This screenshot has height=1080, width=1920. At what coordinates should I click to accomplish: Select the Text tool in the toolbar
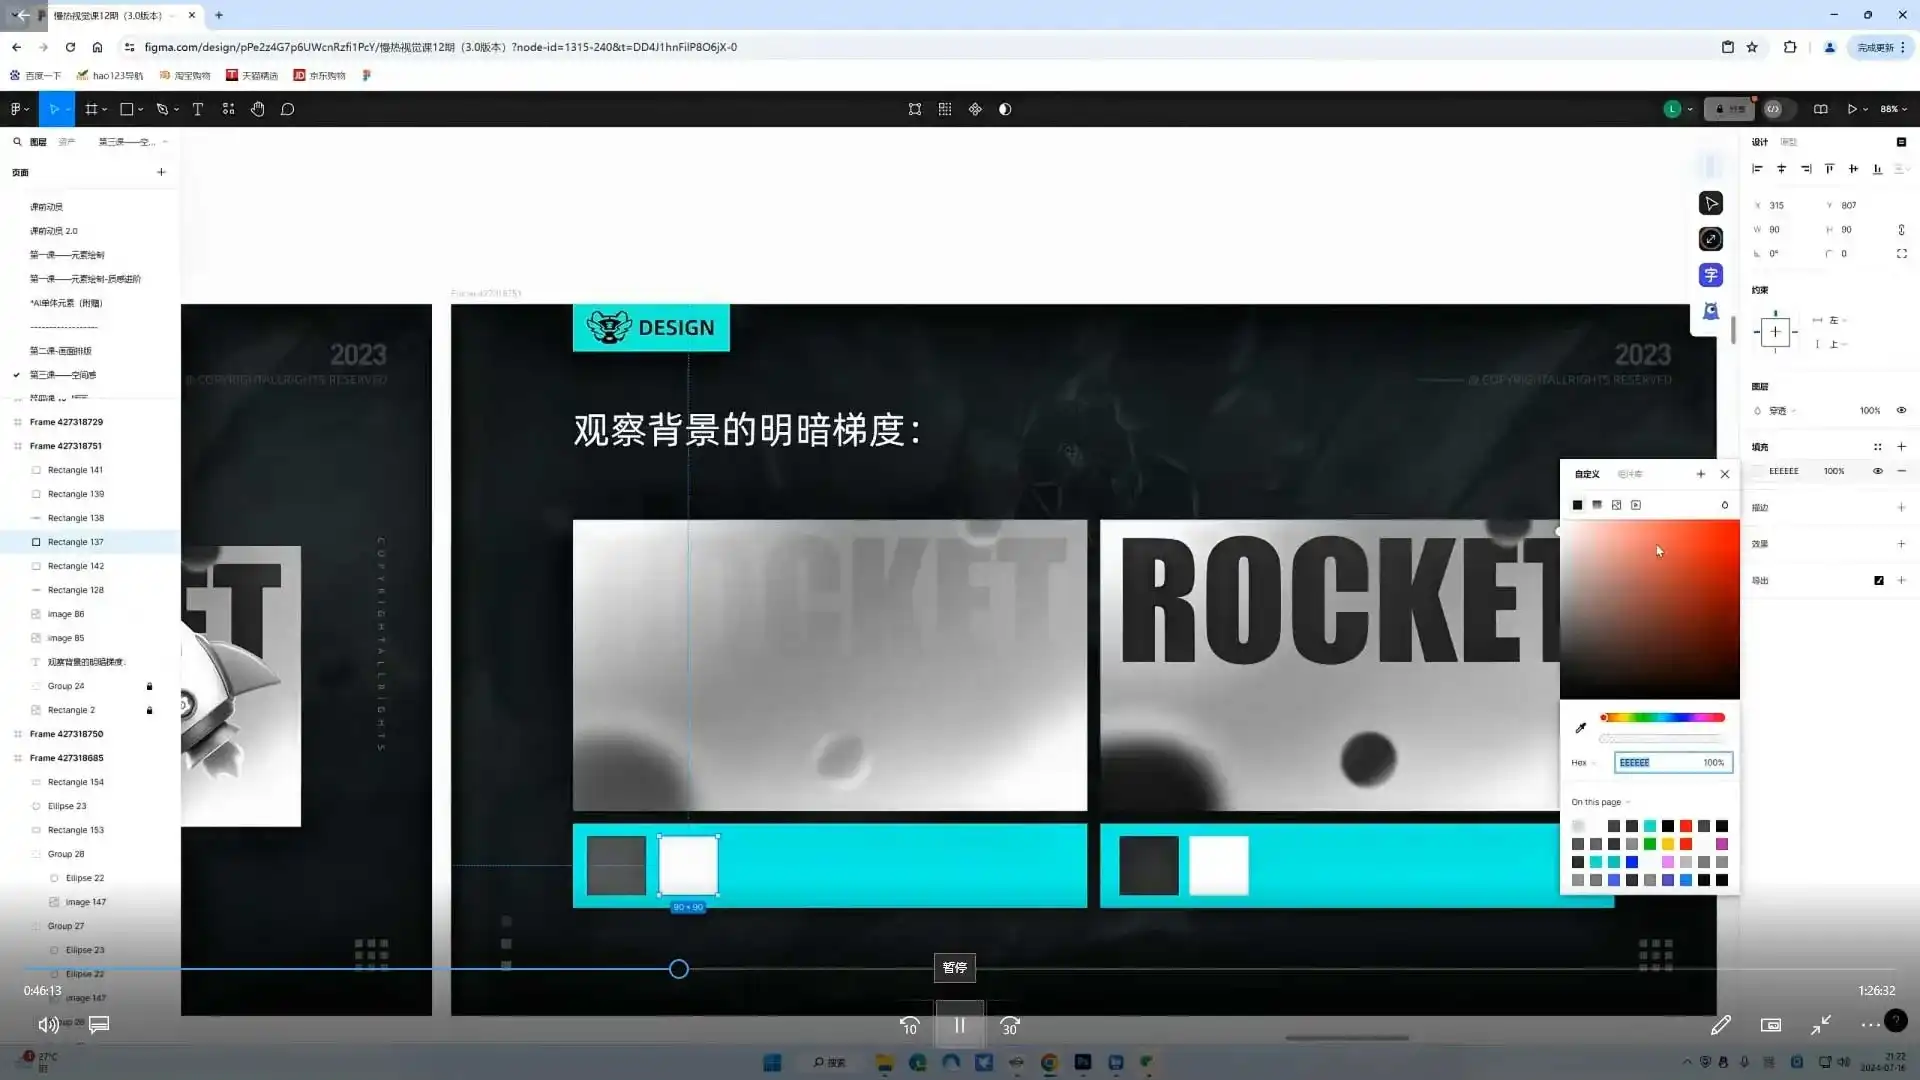[x=197, y=109]
